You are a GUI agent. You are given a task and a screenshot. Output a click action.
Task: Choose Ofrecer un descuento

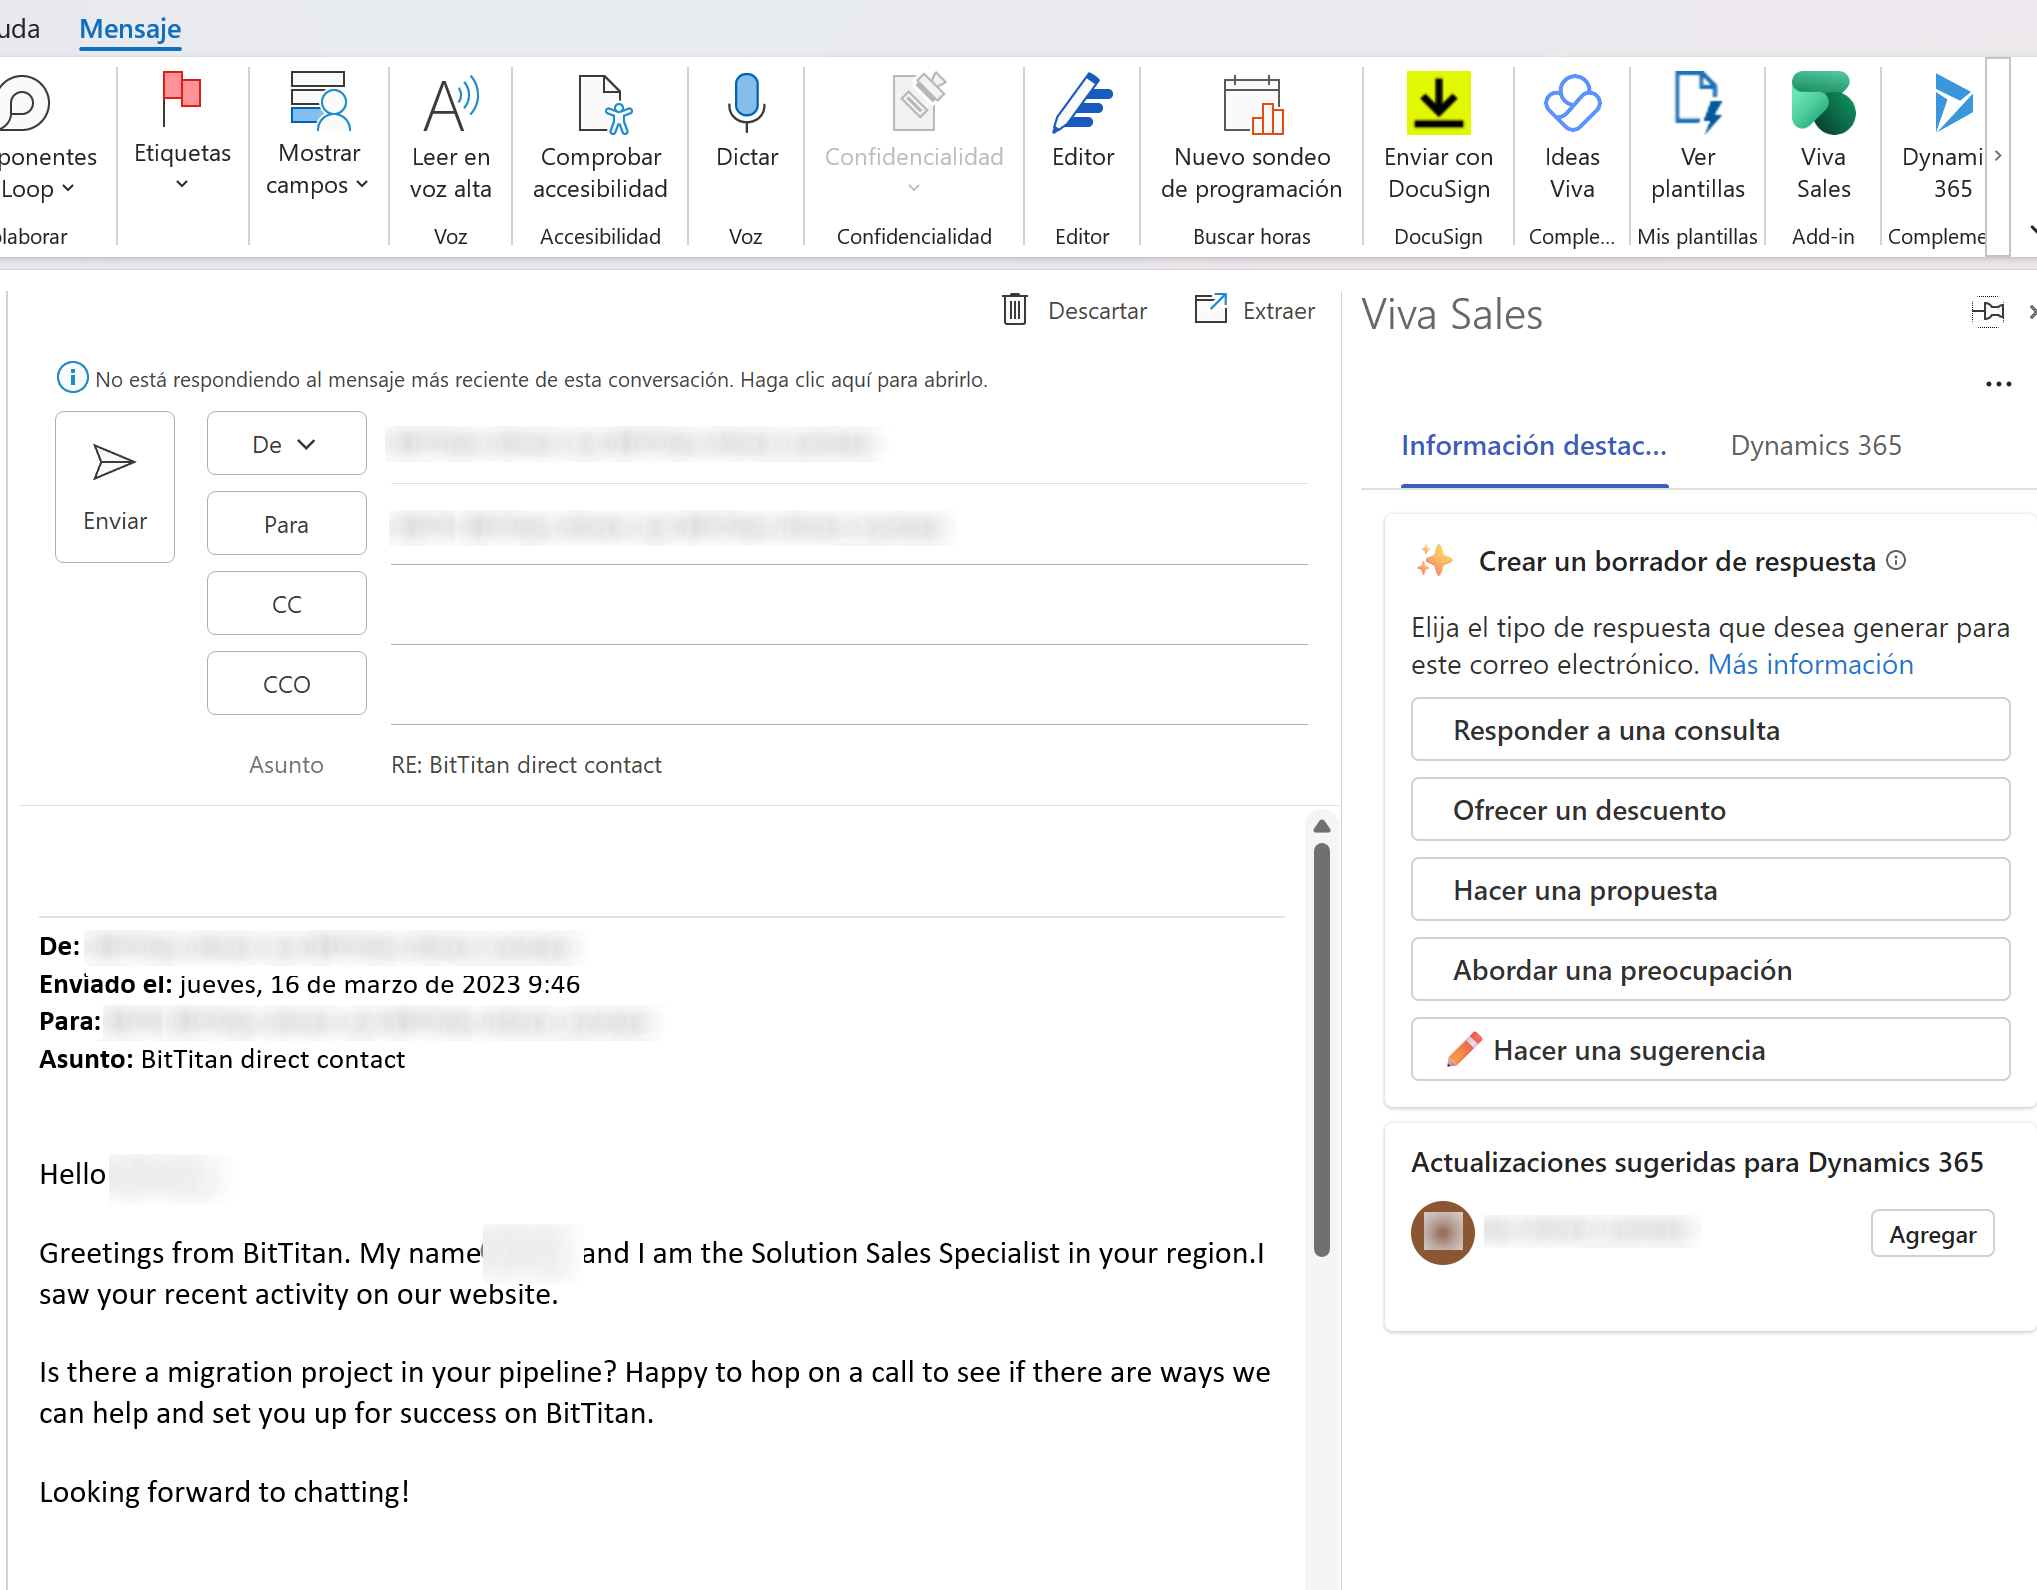(x=1710, y=810)
